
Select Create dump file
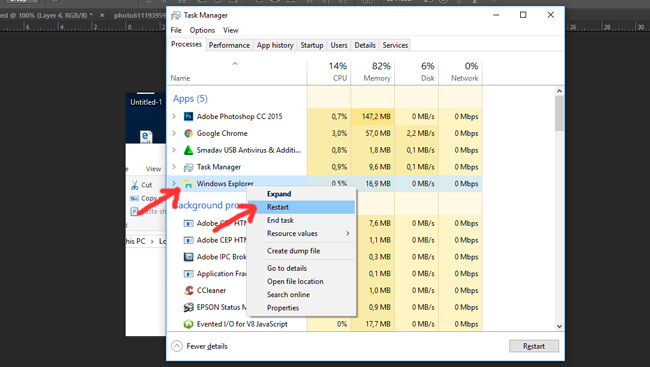[x=301, y=251]
